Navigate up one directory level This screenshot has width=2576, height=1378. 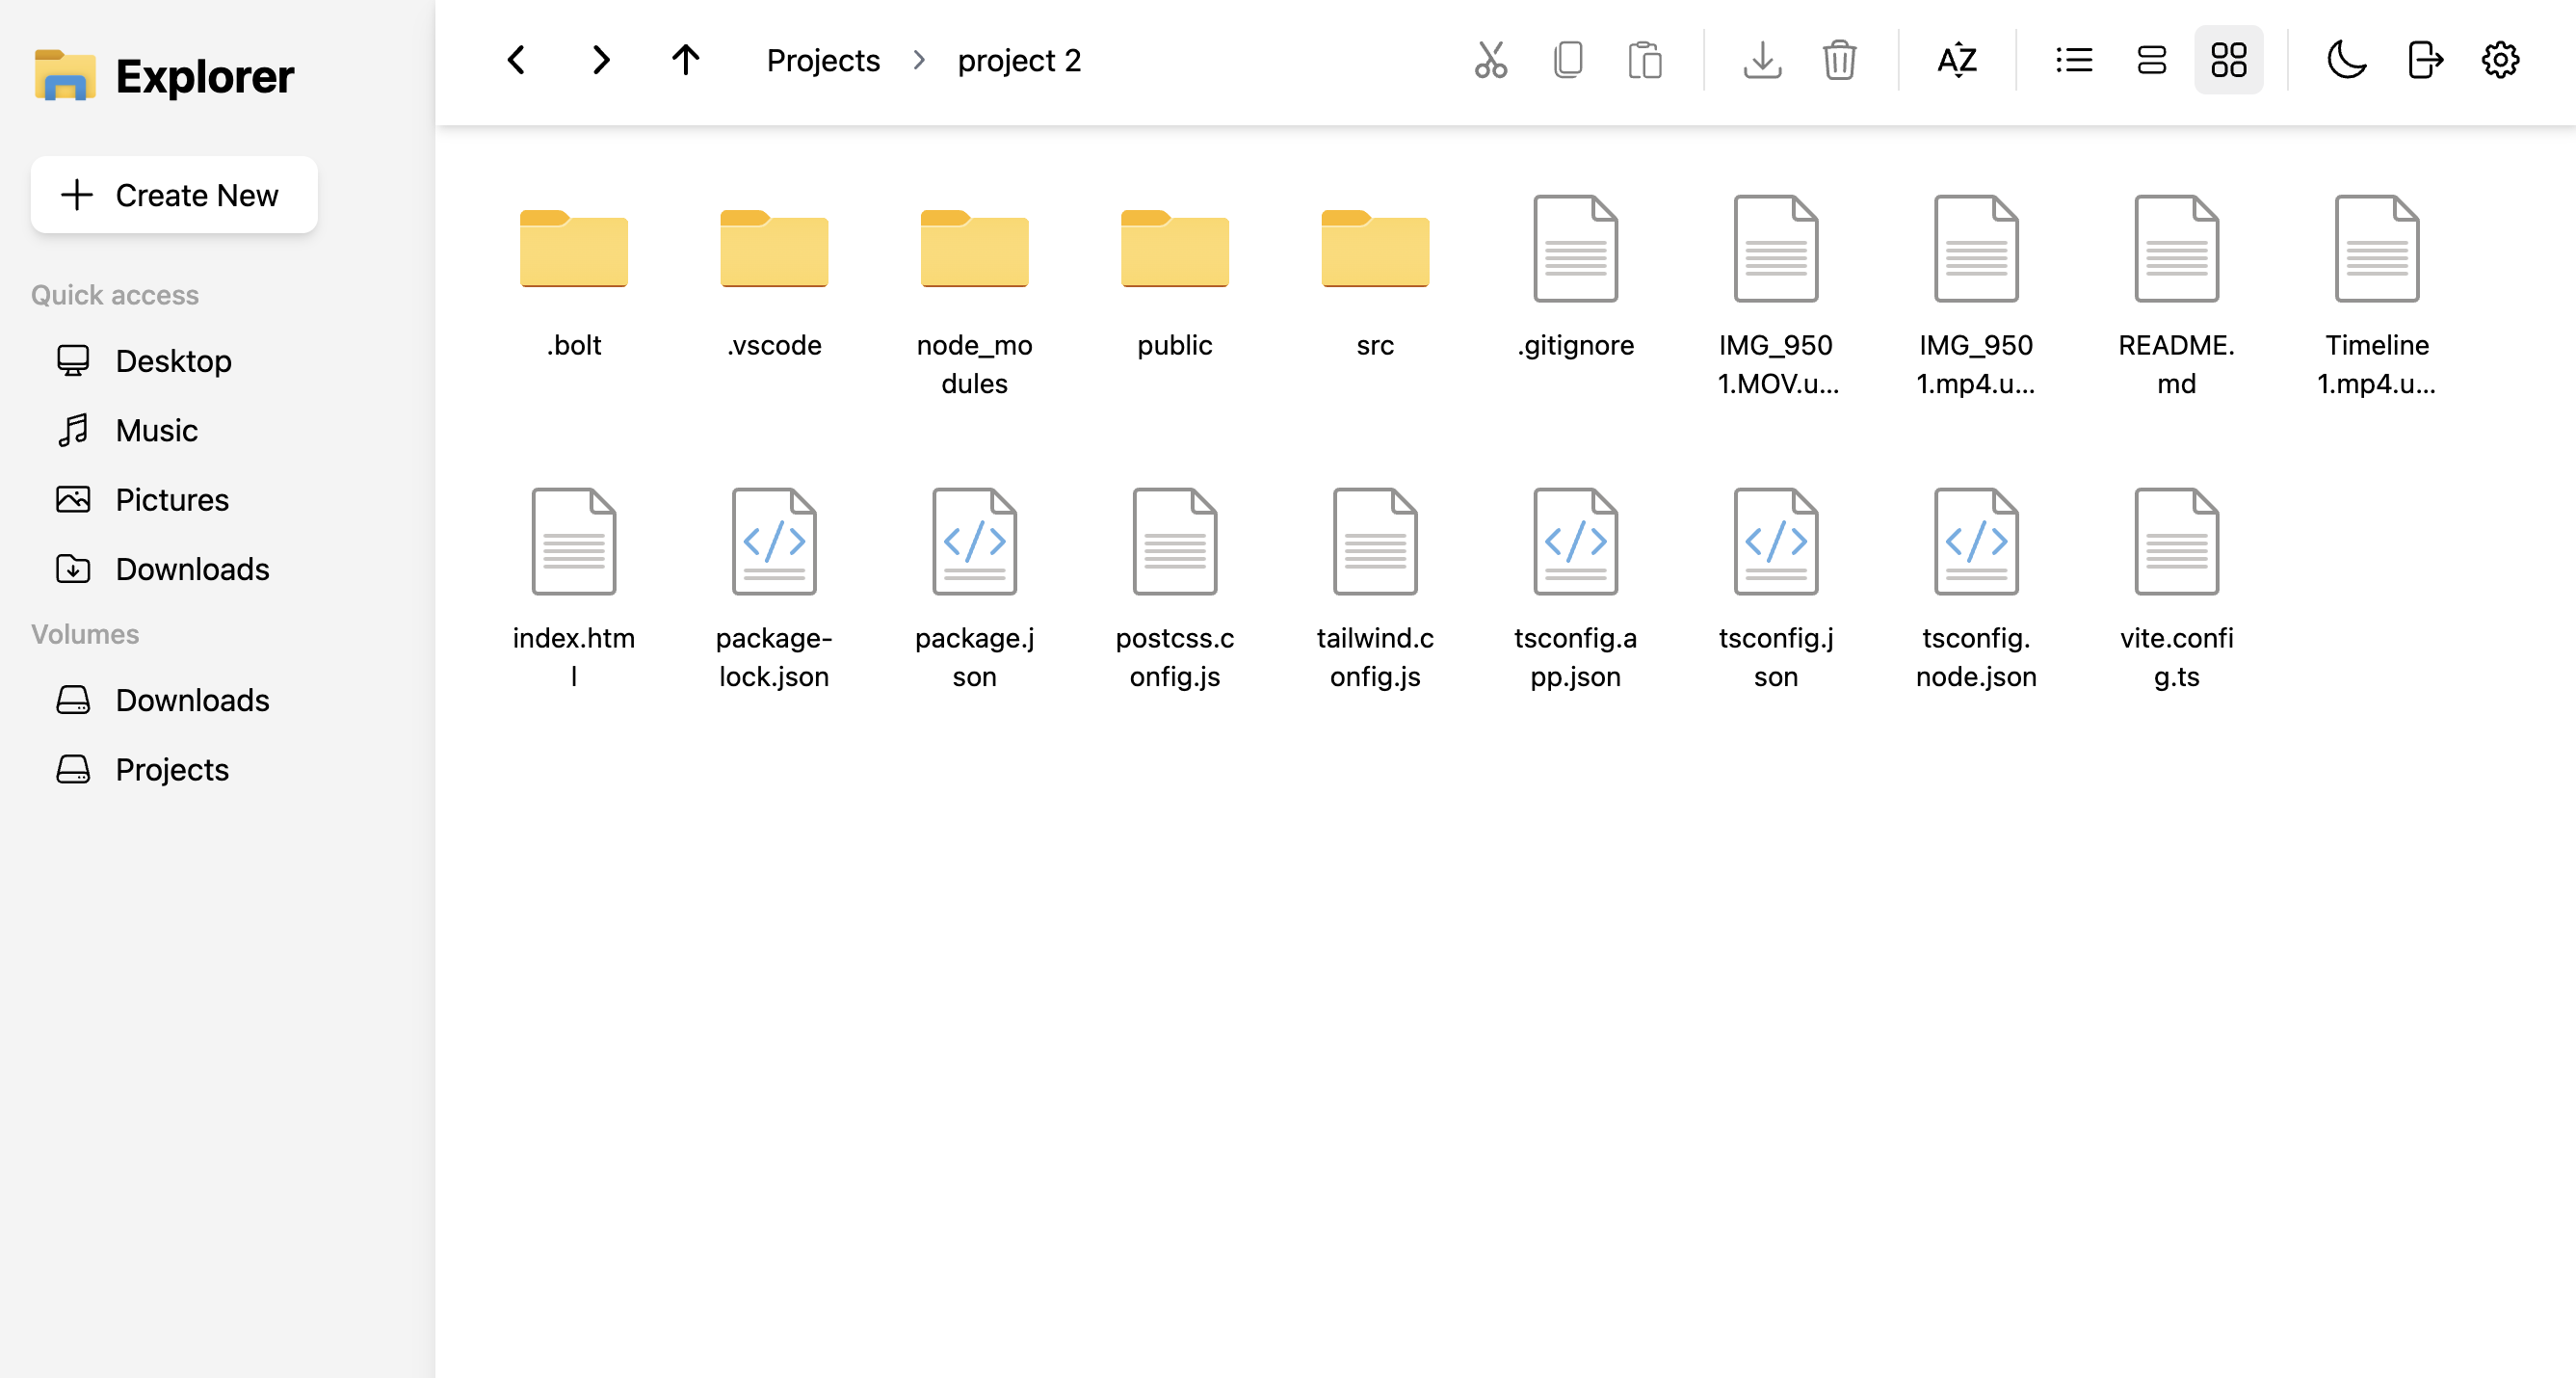684,60
